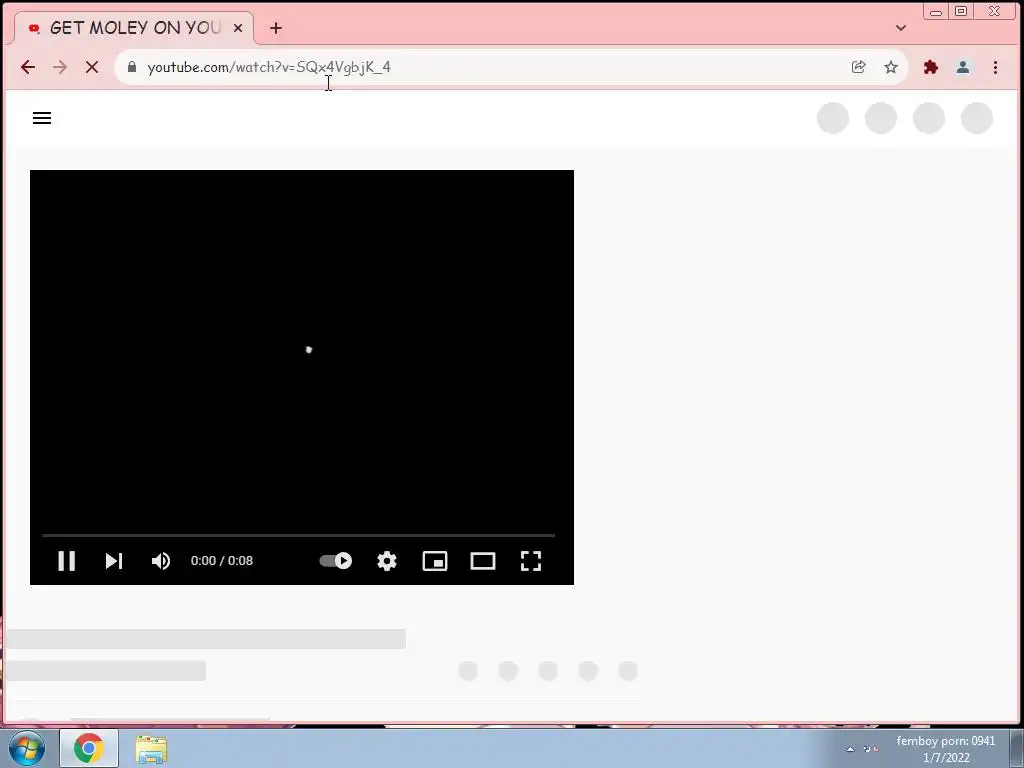
Task: Go forward in browser history
Action: (59, 67)
